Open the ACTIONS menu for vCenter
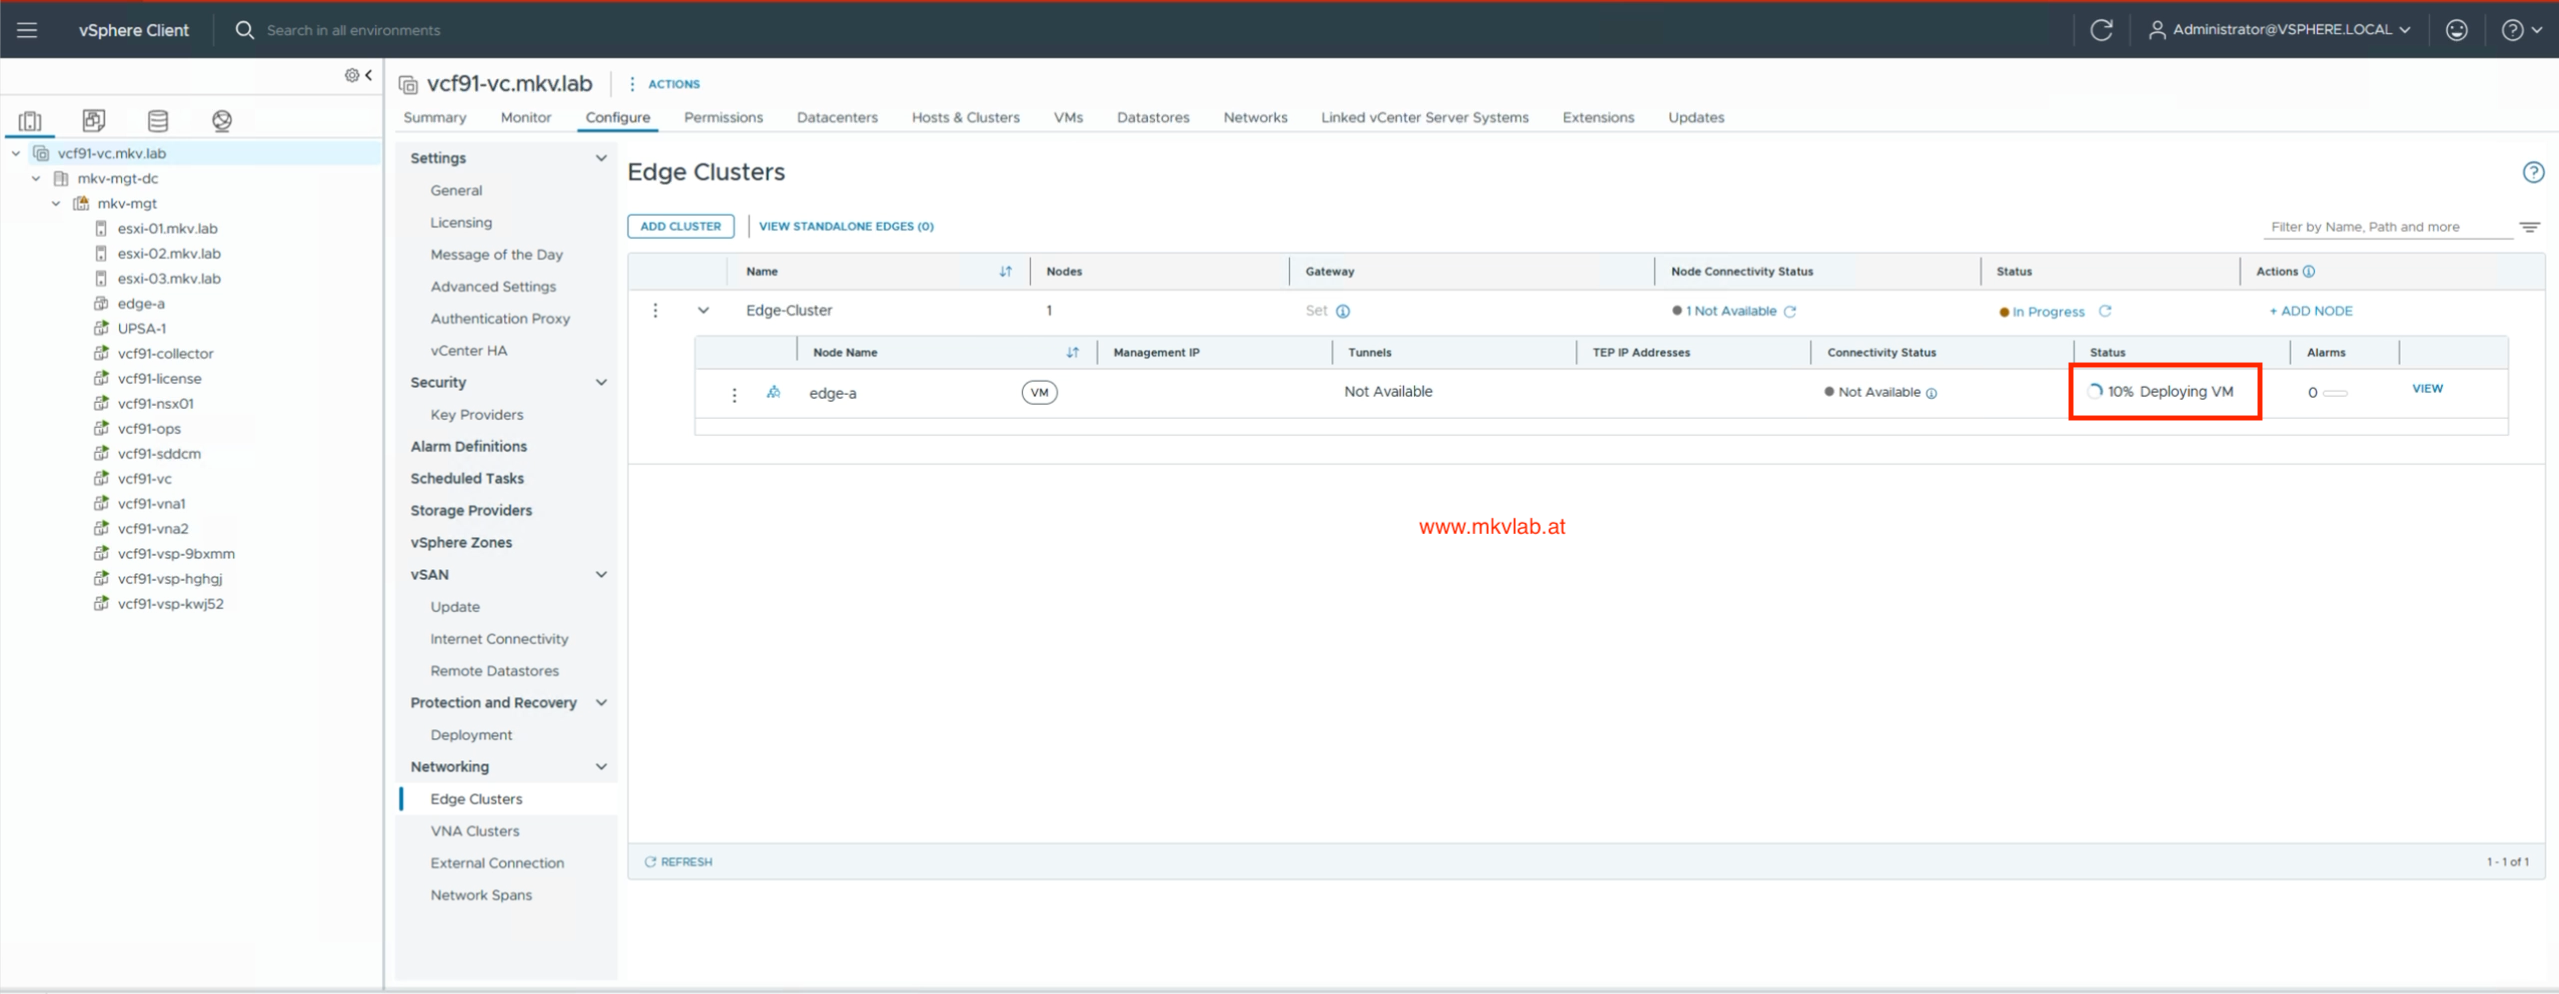This screenshot has width=2559, height=994. (665, 84)
